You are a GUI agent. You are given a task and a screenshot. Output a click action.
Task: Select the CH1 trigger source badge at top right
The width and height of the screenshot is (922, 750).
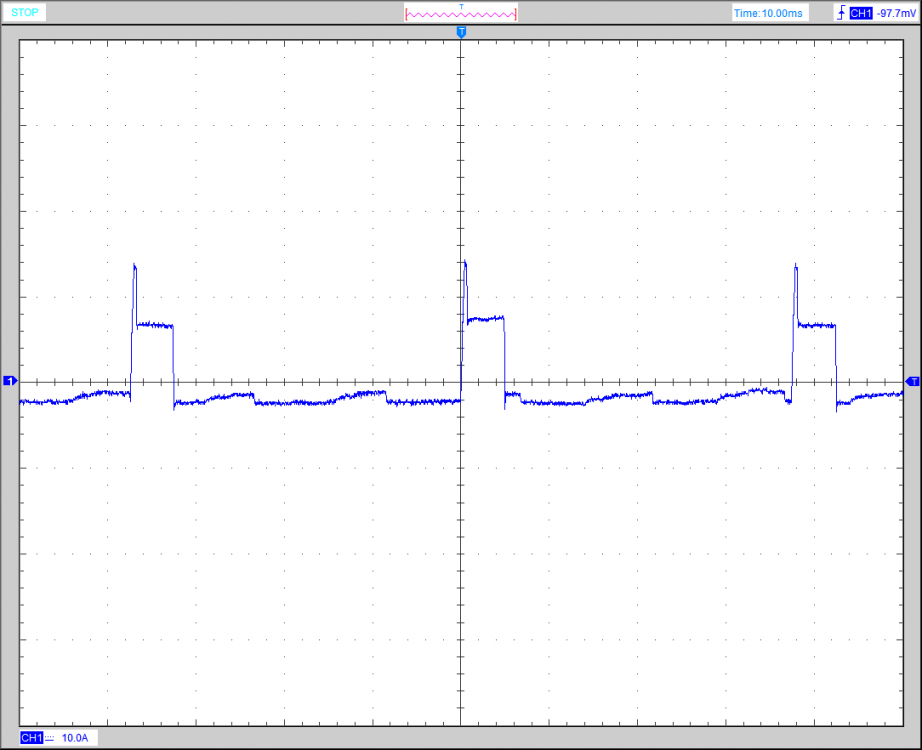coord(861,13)
